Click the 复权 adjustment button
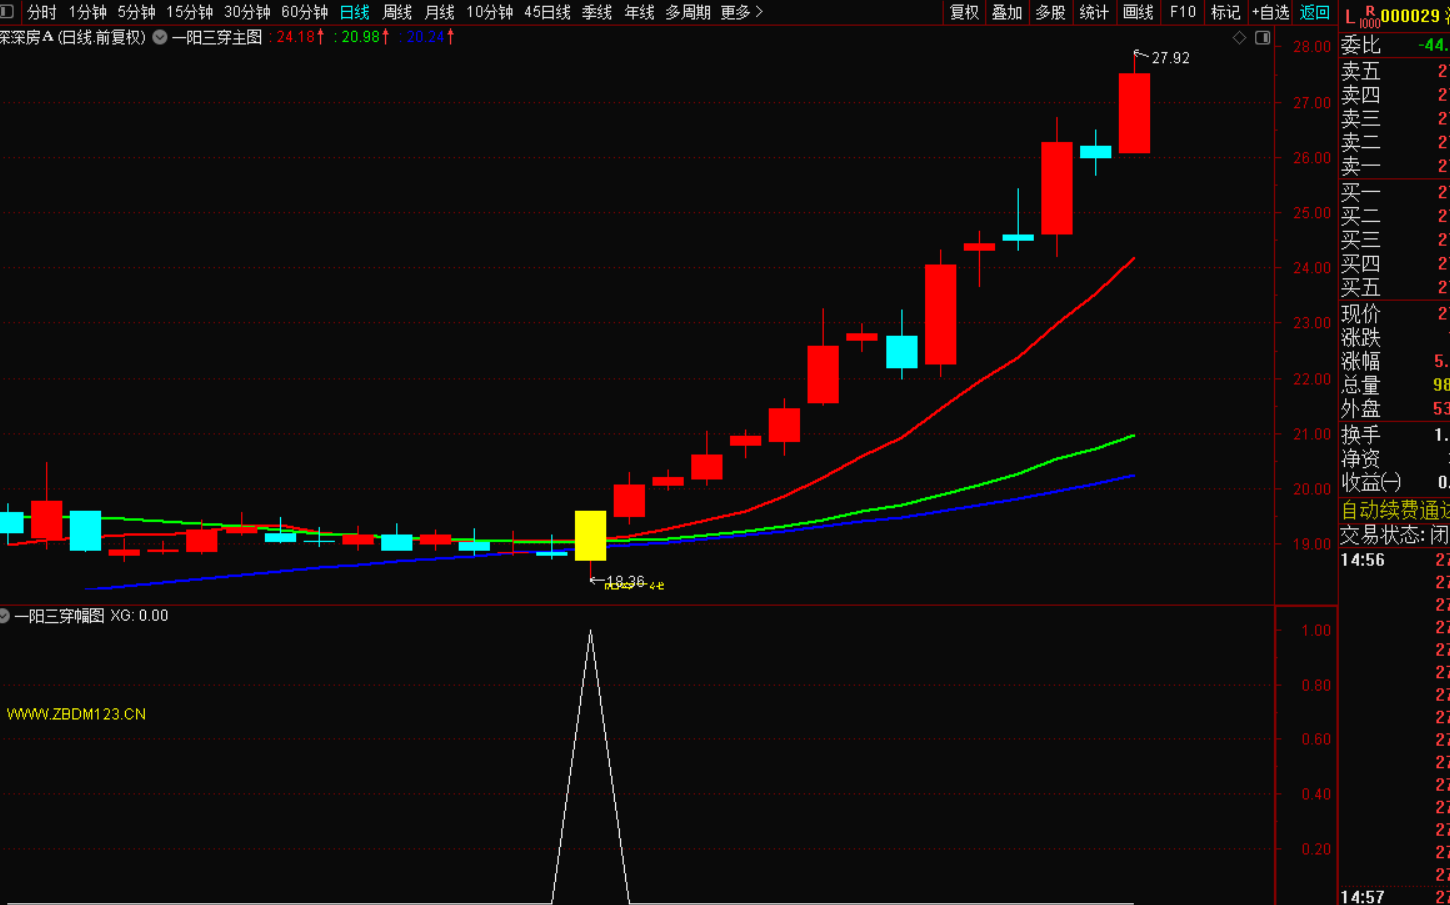 964,12
